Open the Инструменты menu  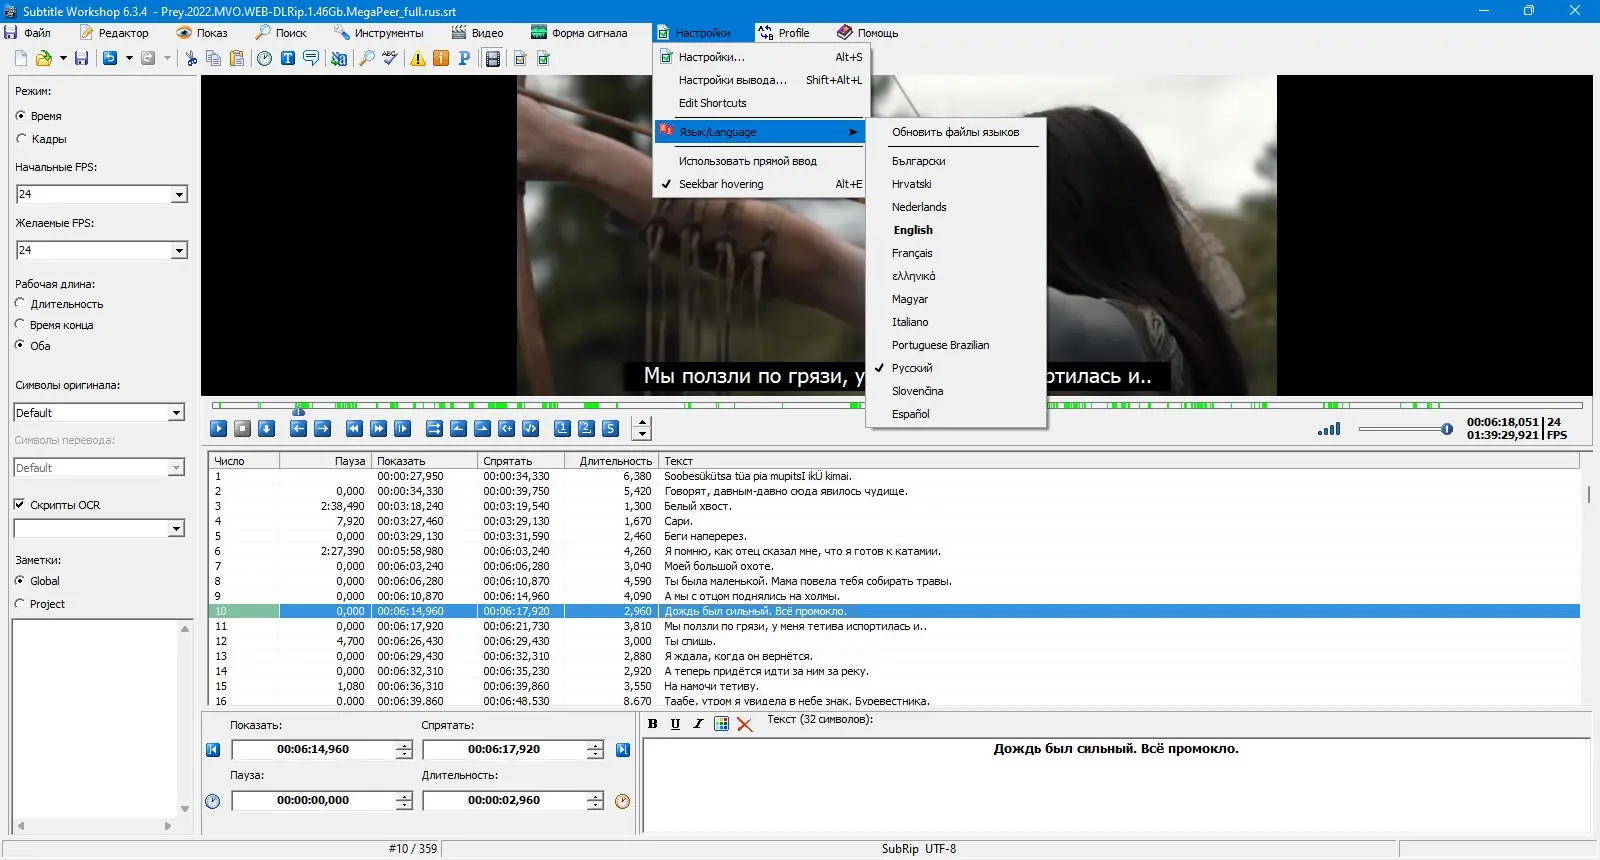[379, 33]
